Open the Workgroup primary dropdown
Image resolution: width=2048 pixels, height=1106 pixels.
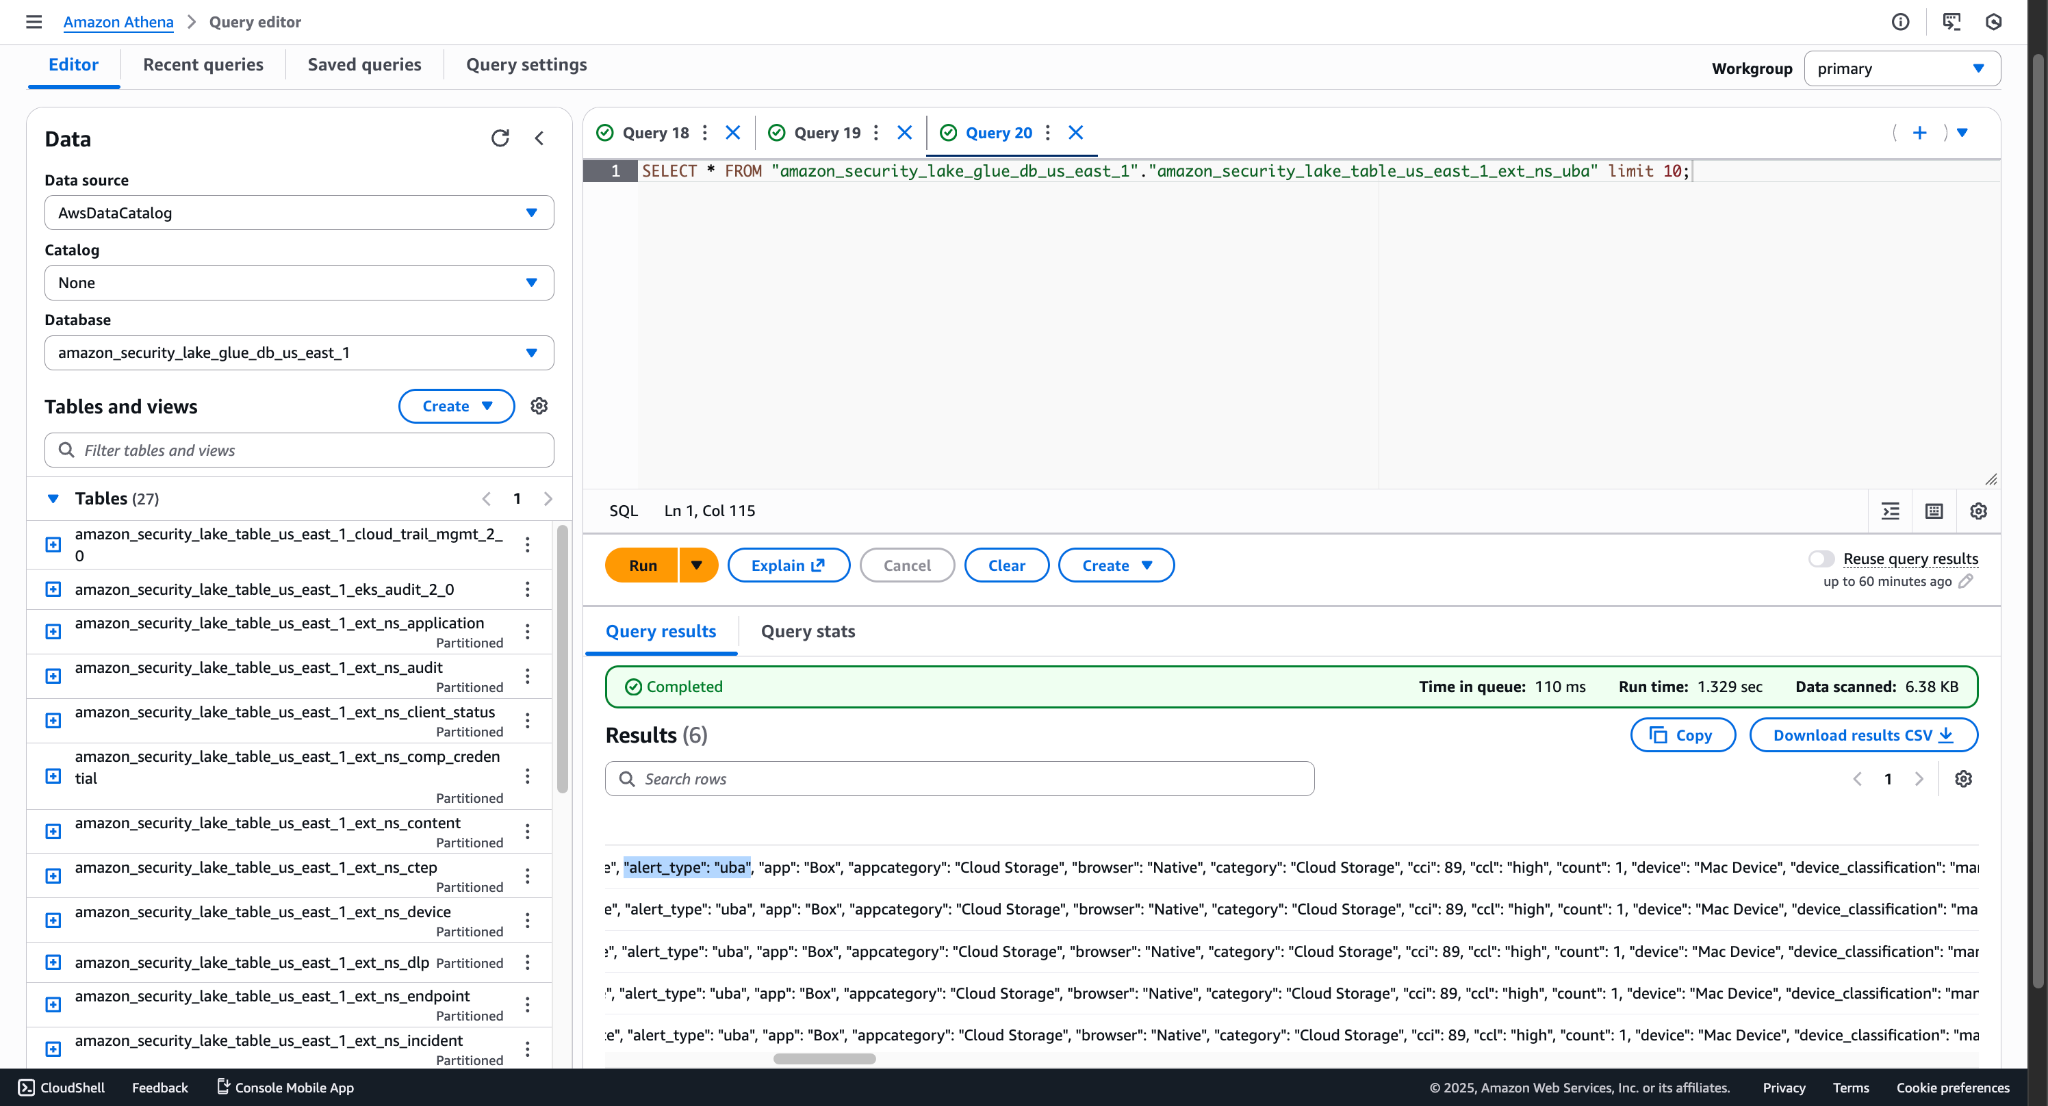tap(1902, 69)
